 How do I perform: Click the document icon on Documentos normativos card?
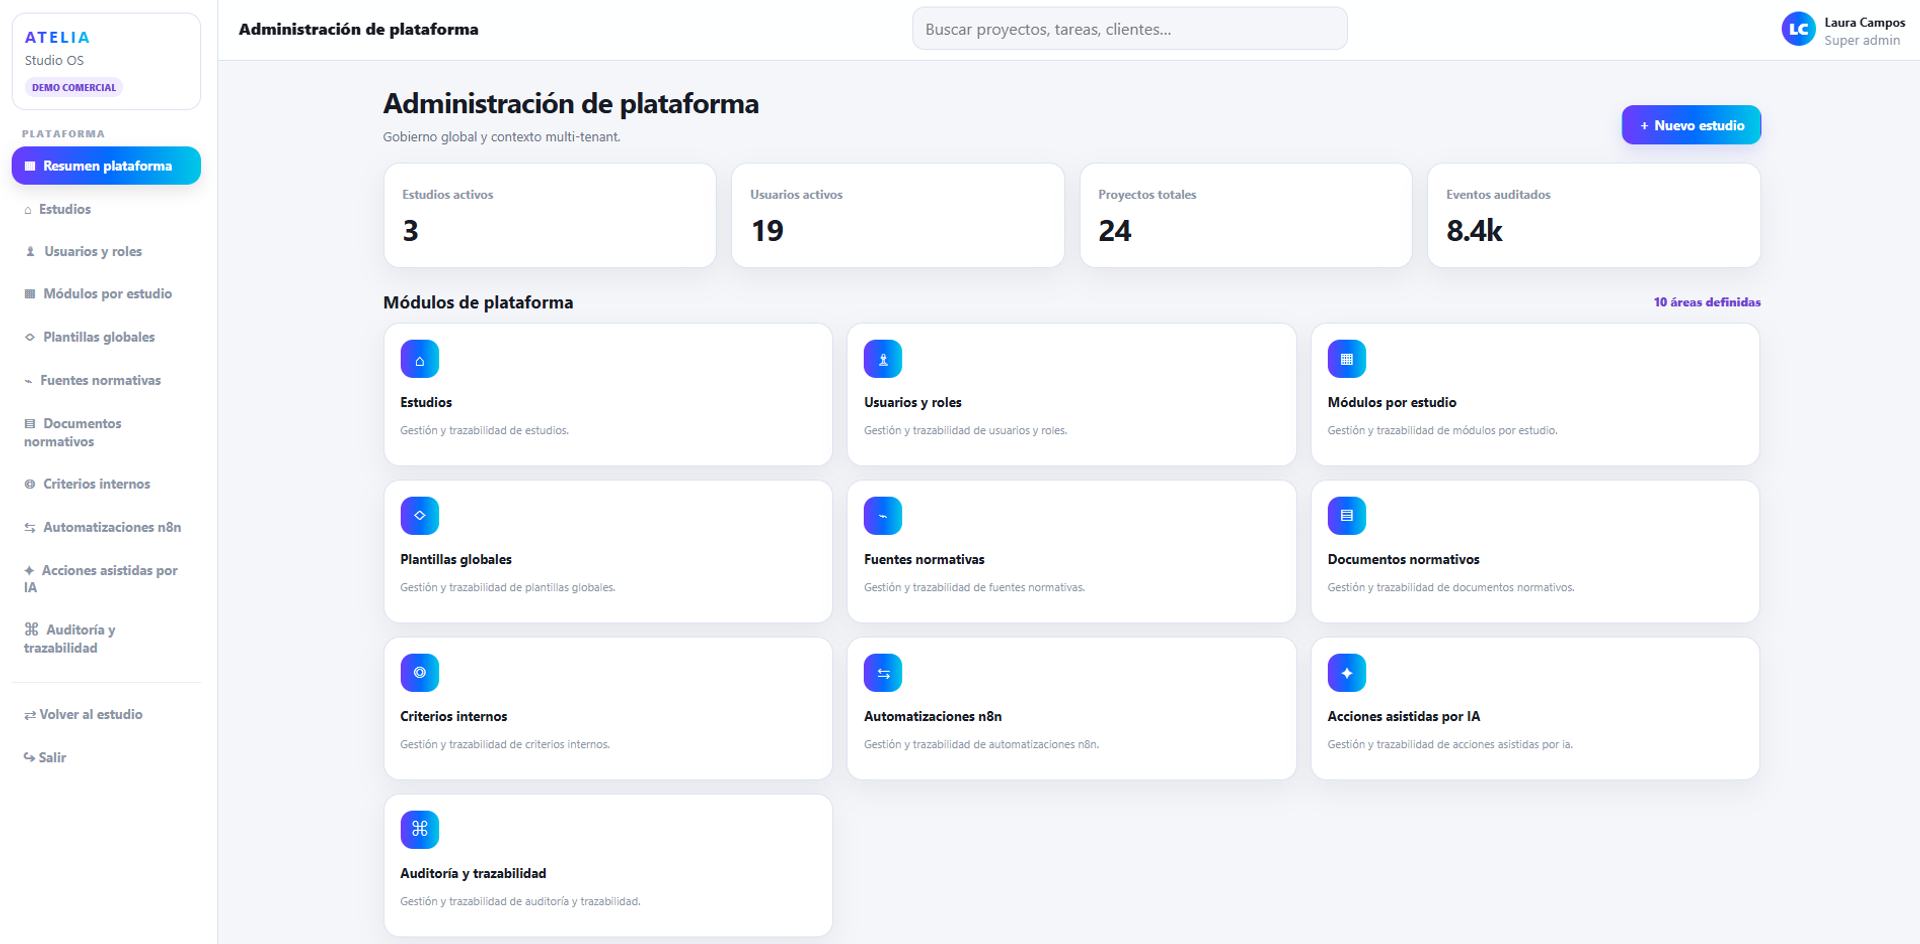pyautogui.click(x=1347, y=516)
